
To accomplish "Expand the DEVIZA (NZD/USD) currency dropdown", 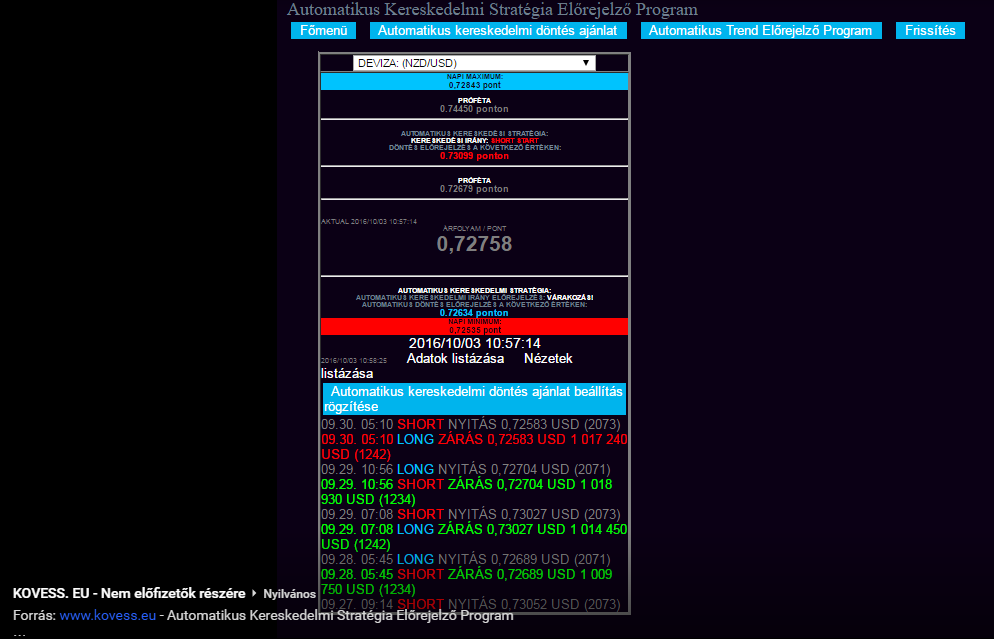I will tap(473, 63).
